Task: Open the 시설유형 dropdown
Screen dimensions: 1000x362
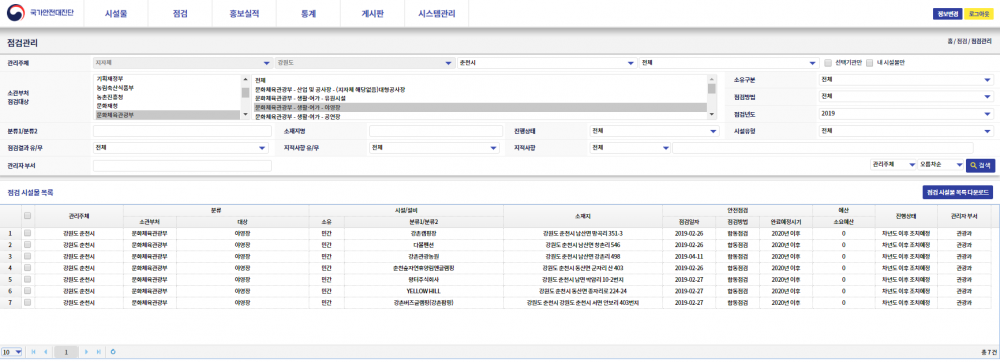Action: (906, 131)
